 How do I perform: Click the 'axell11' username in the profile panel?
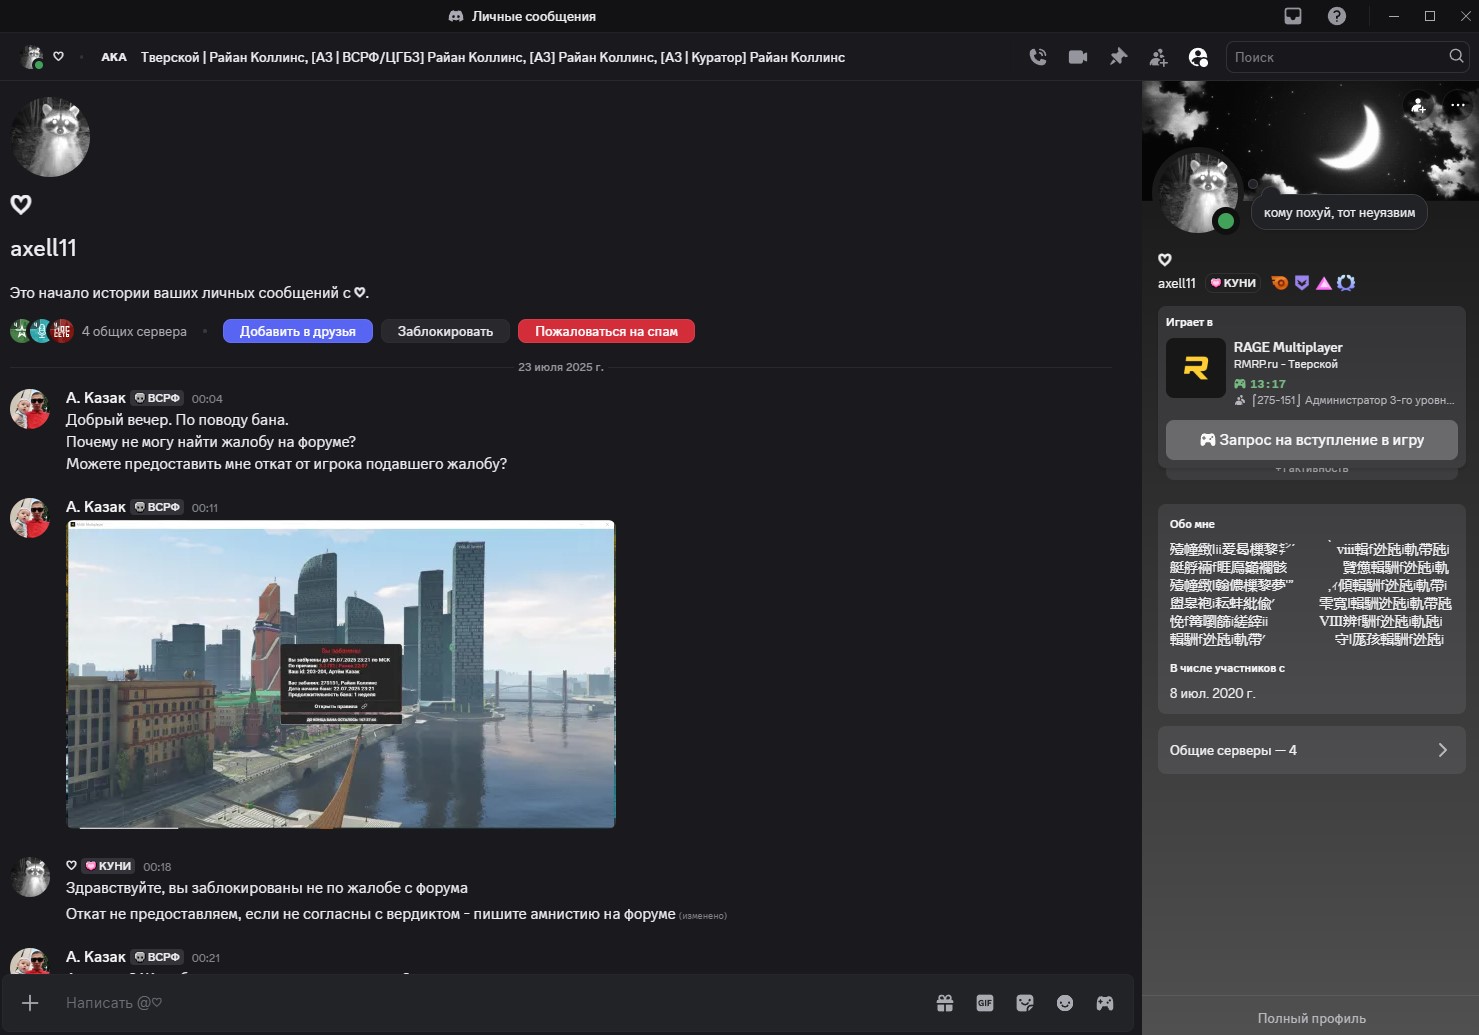click(1177, 283)
